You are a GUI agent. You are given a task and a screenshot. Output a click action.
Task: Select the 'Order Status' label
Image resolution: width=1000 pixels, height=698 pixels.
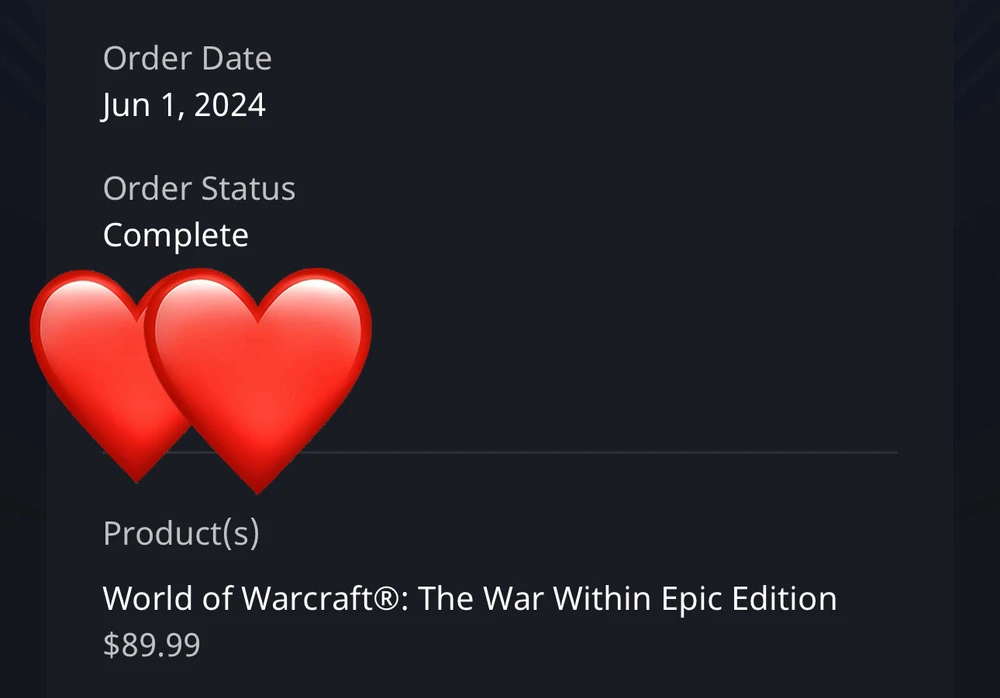(199, 189)
